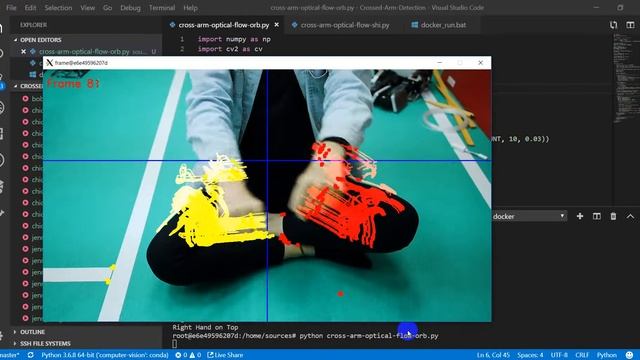640x360 pixels.
Task: Click the EXPLORER panel title
Action: click(33, 25)
